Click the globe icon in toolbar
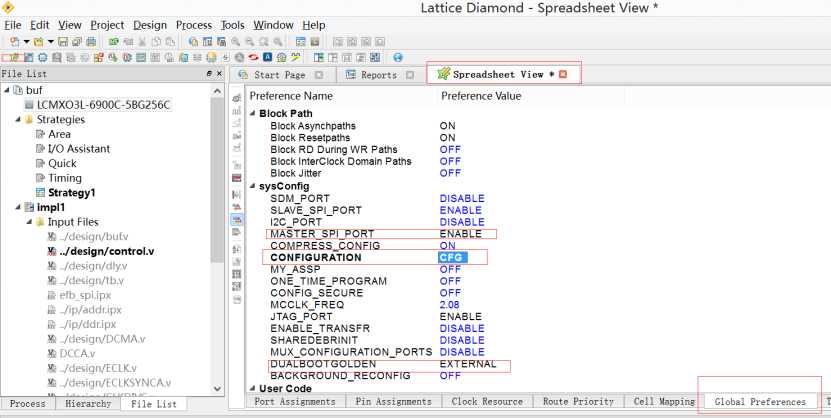The image size is (831, 418). point(397,57)
